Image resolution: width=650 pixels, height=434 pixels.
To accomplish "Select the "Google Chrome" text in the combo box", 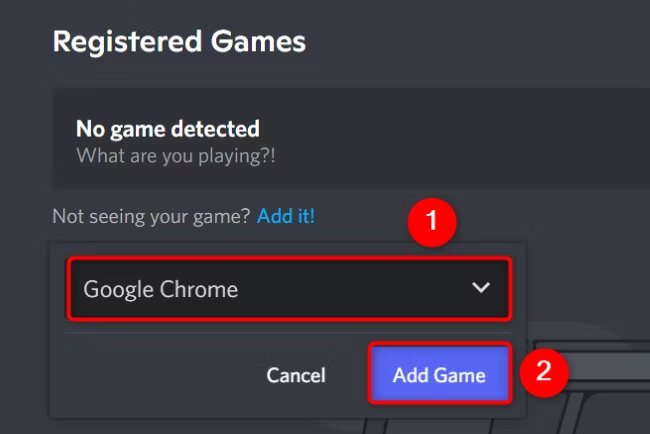I will tap(160, 290).
